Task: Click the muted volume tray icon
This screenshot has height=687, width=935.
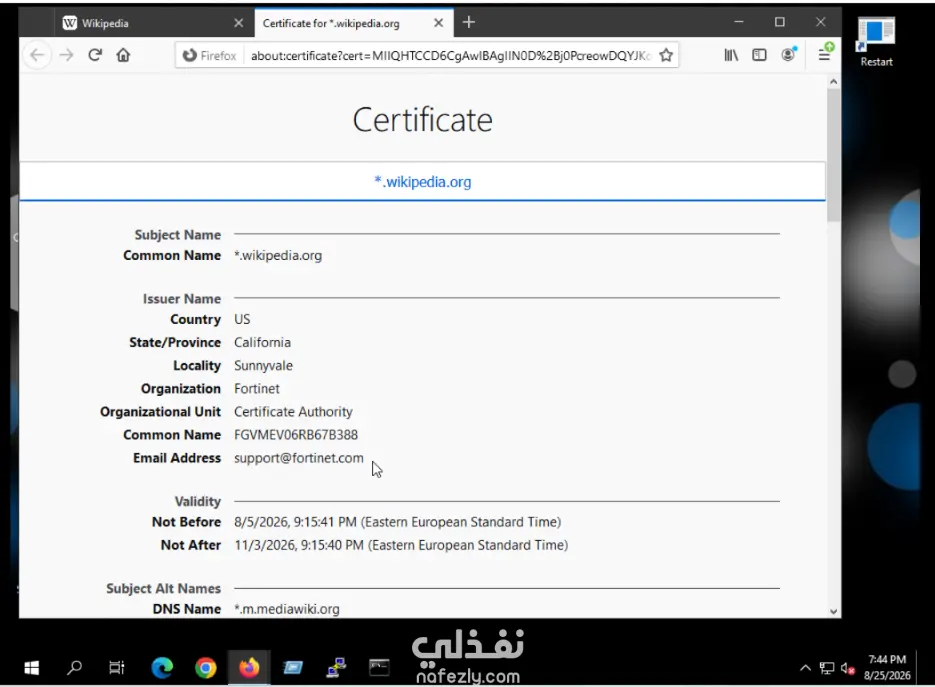Action: click(x=848, y=669)
